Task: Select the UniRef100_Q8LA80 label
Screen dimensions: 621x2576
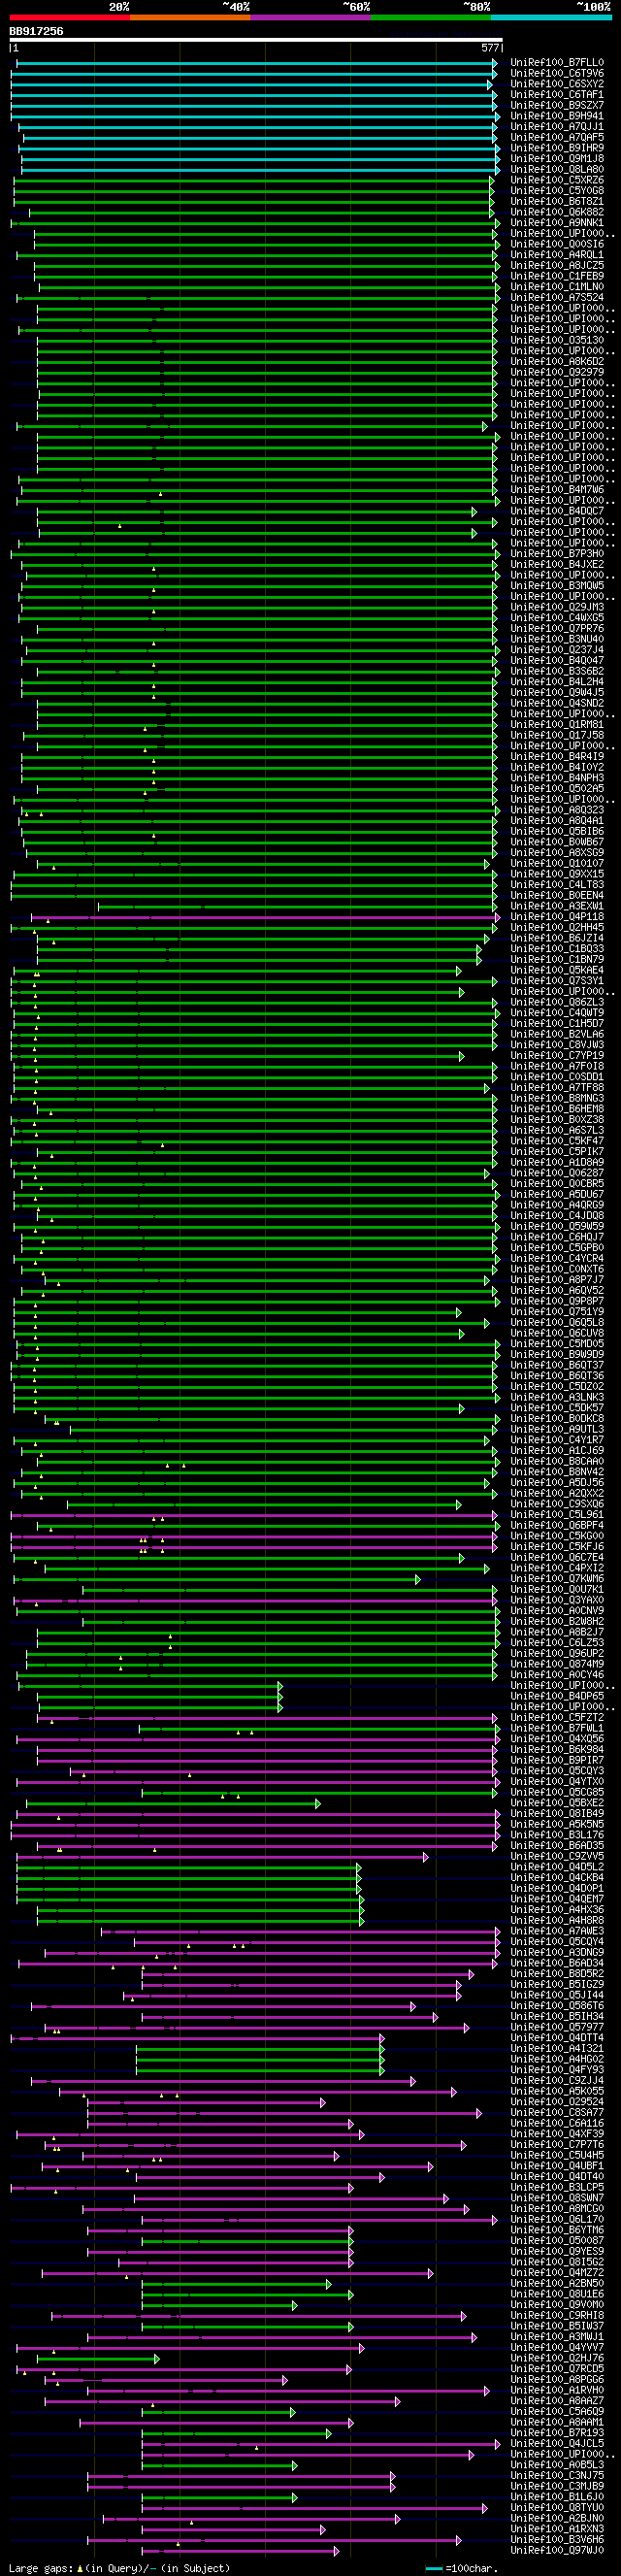Action: click(557, 169)
